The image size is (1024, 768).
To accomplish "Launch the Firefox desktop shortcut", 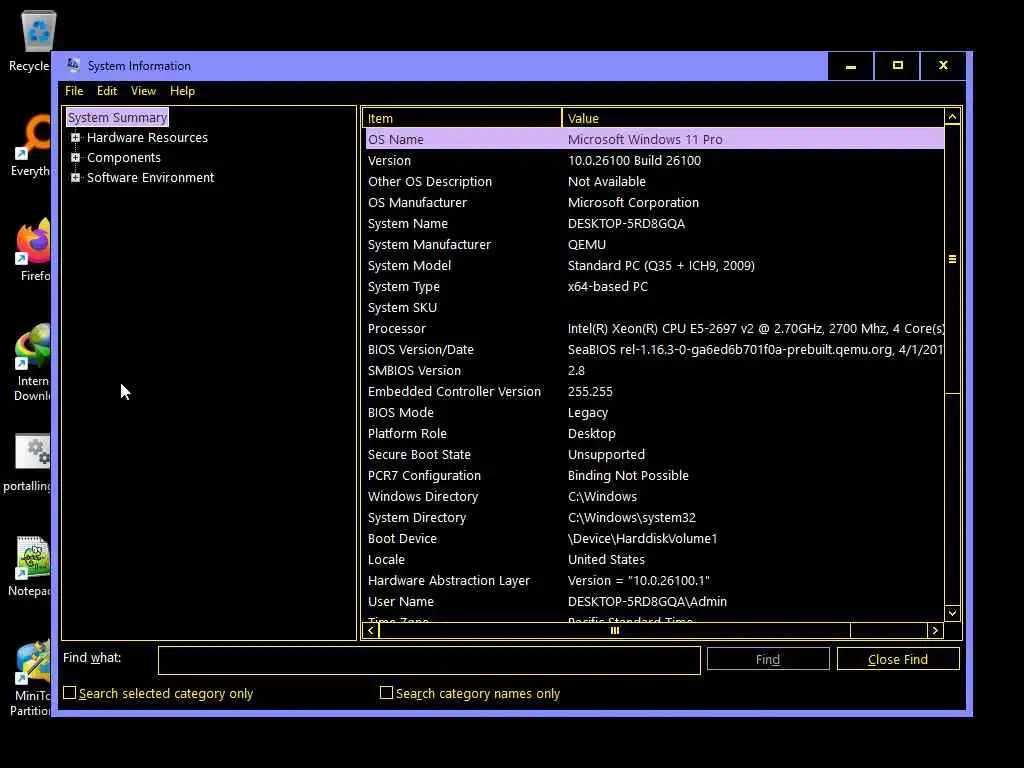I will click(x=34, y=250).
